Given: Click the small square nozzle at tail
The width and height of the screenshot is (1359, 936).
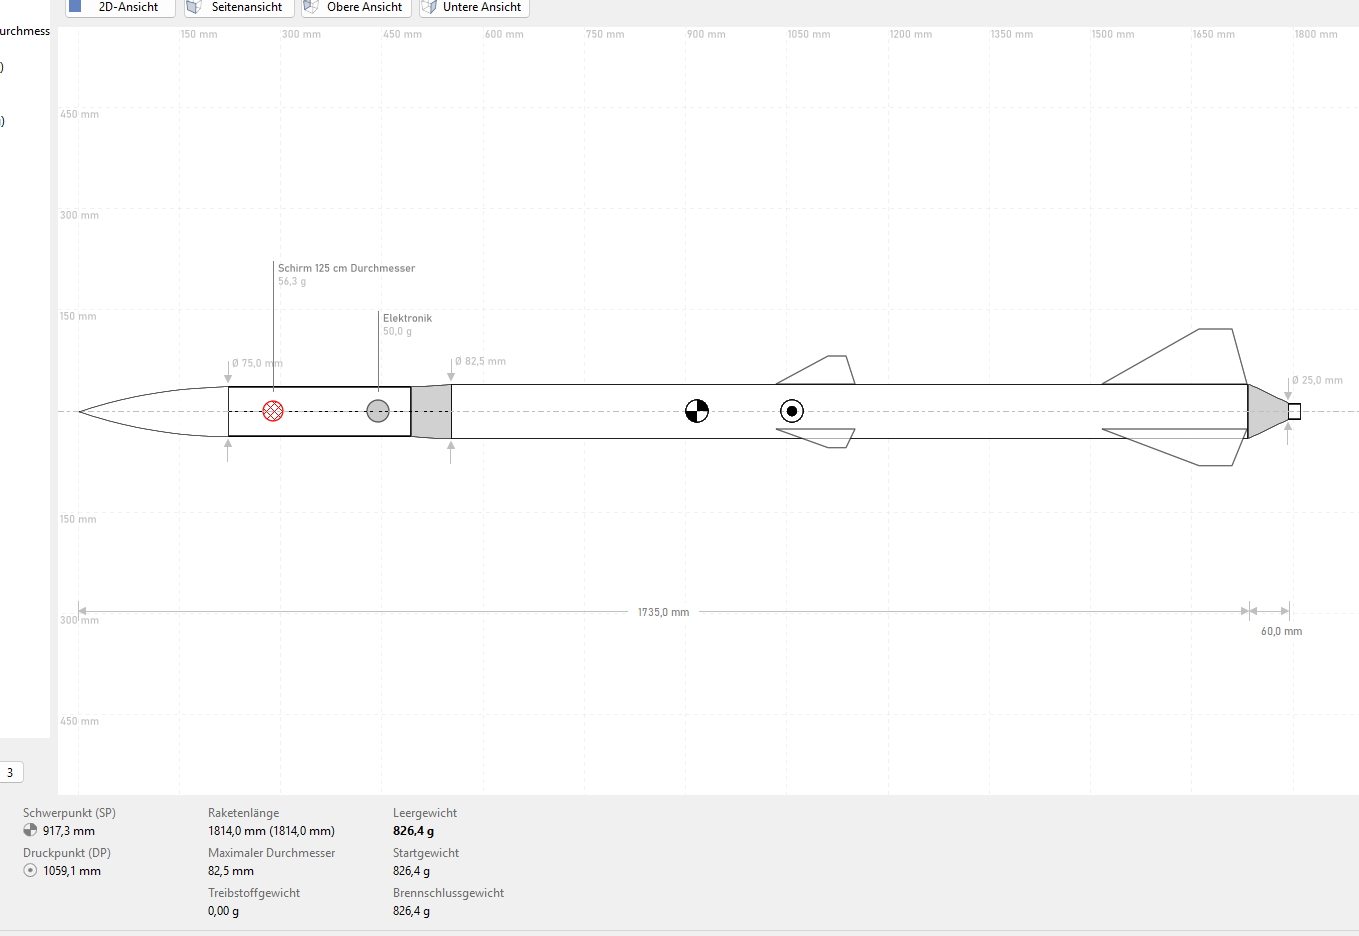Looking at the screenshot, I should (x=1294, y=411).
